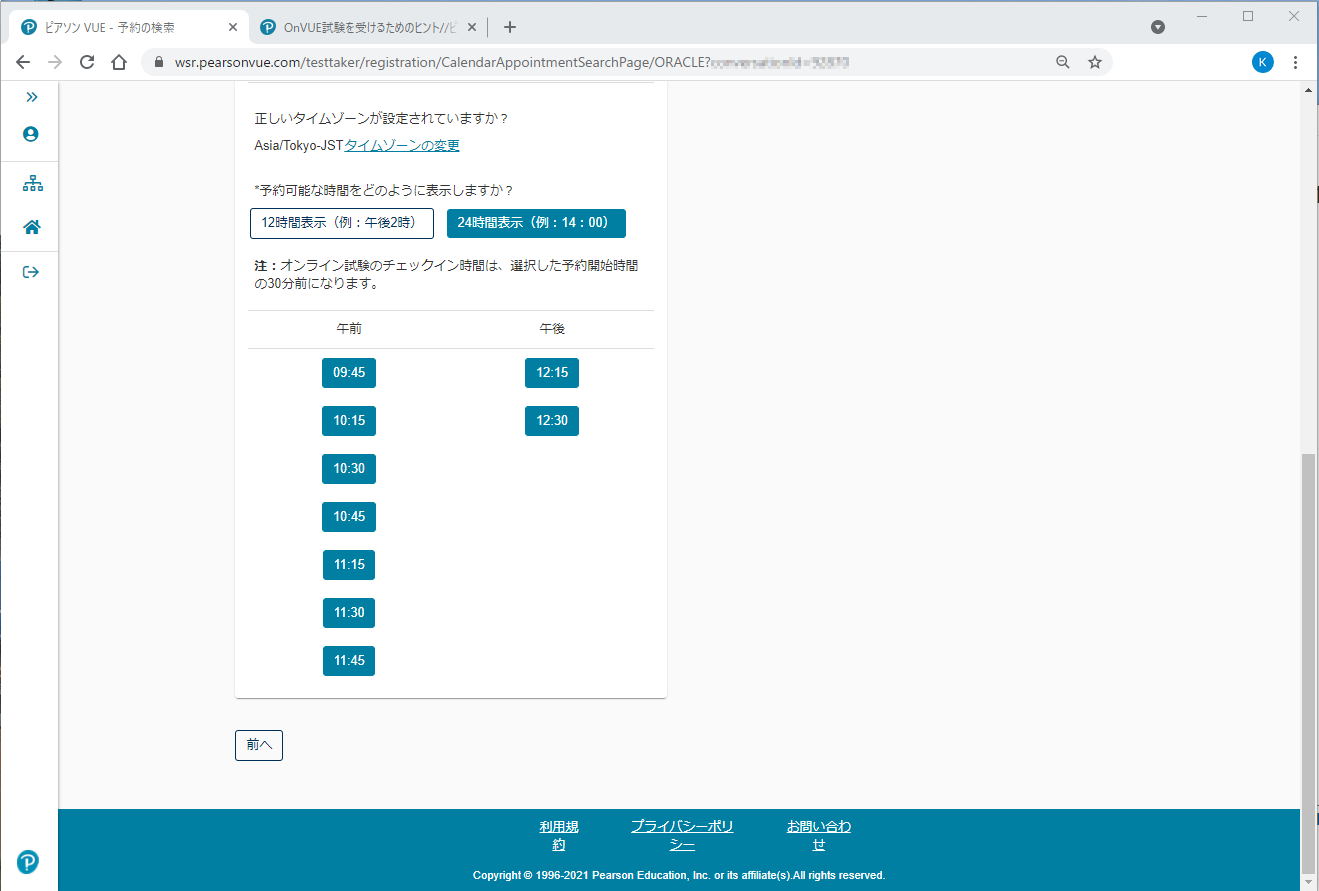The height and width of the screenshot is (891, 1319).
Task: Bookmark this page with the star icon
Action: click(x=1095, y=62)
